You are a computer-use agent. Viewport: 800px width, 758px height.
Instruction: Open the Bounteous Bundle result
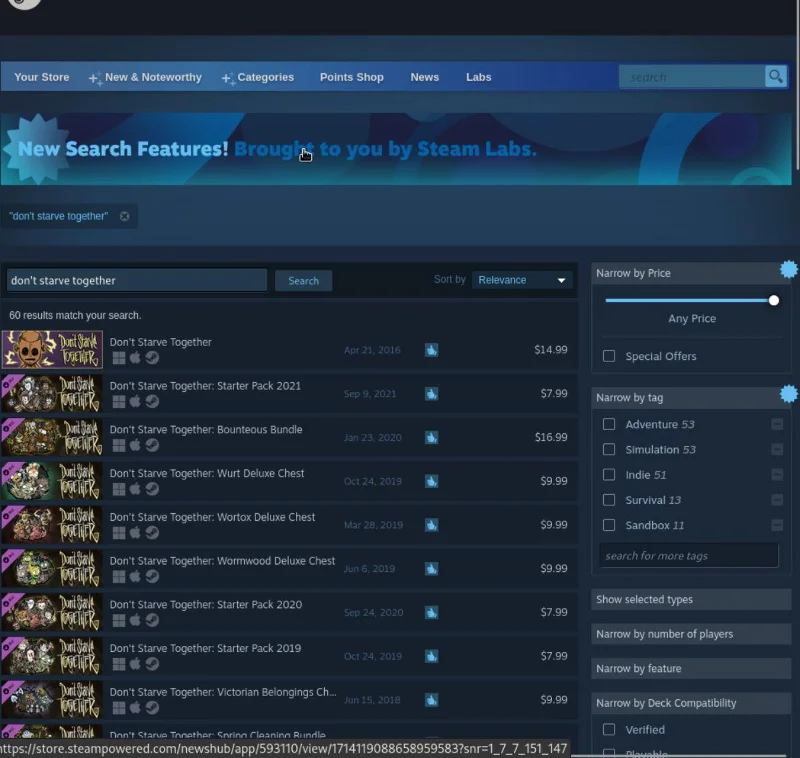pyautogui.click(x=289, y=438)
